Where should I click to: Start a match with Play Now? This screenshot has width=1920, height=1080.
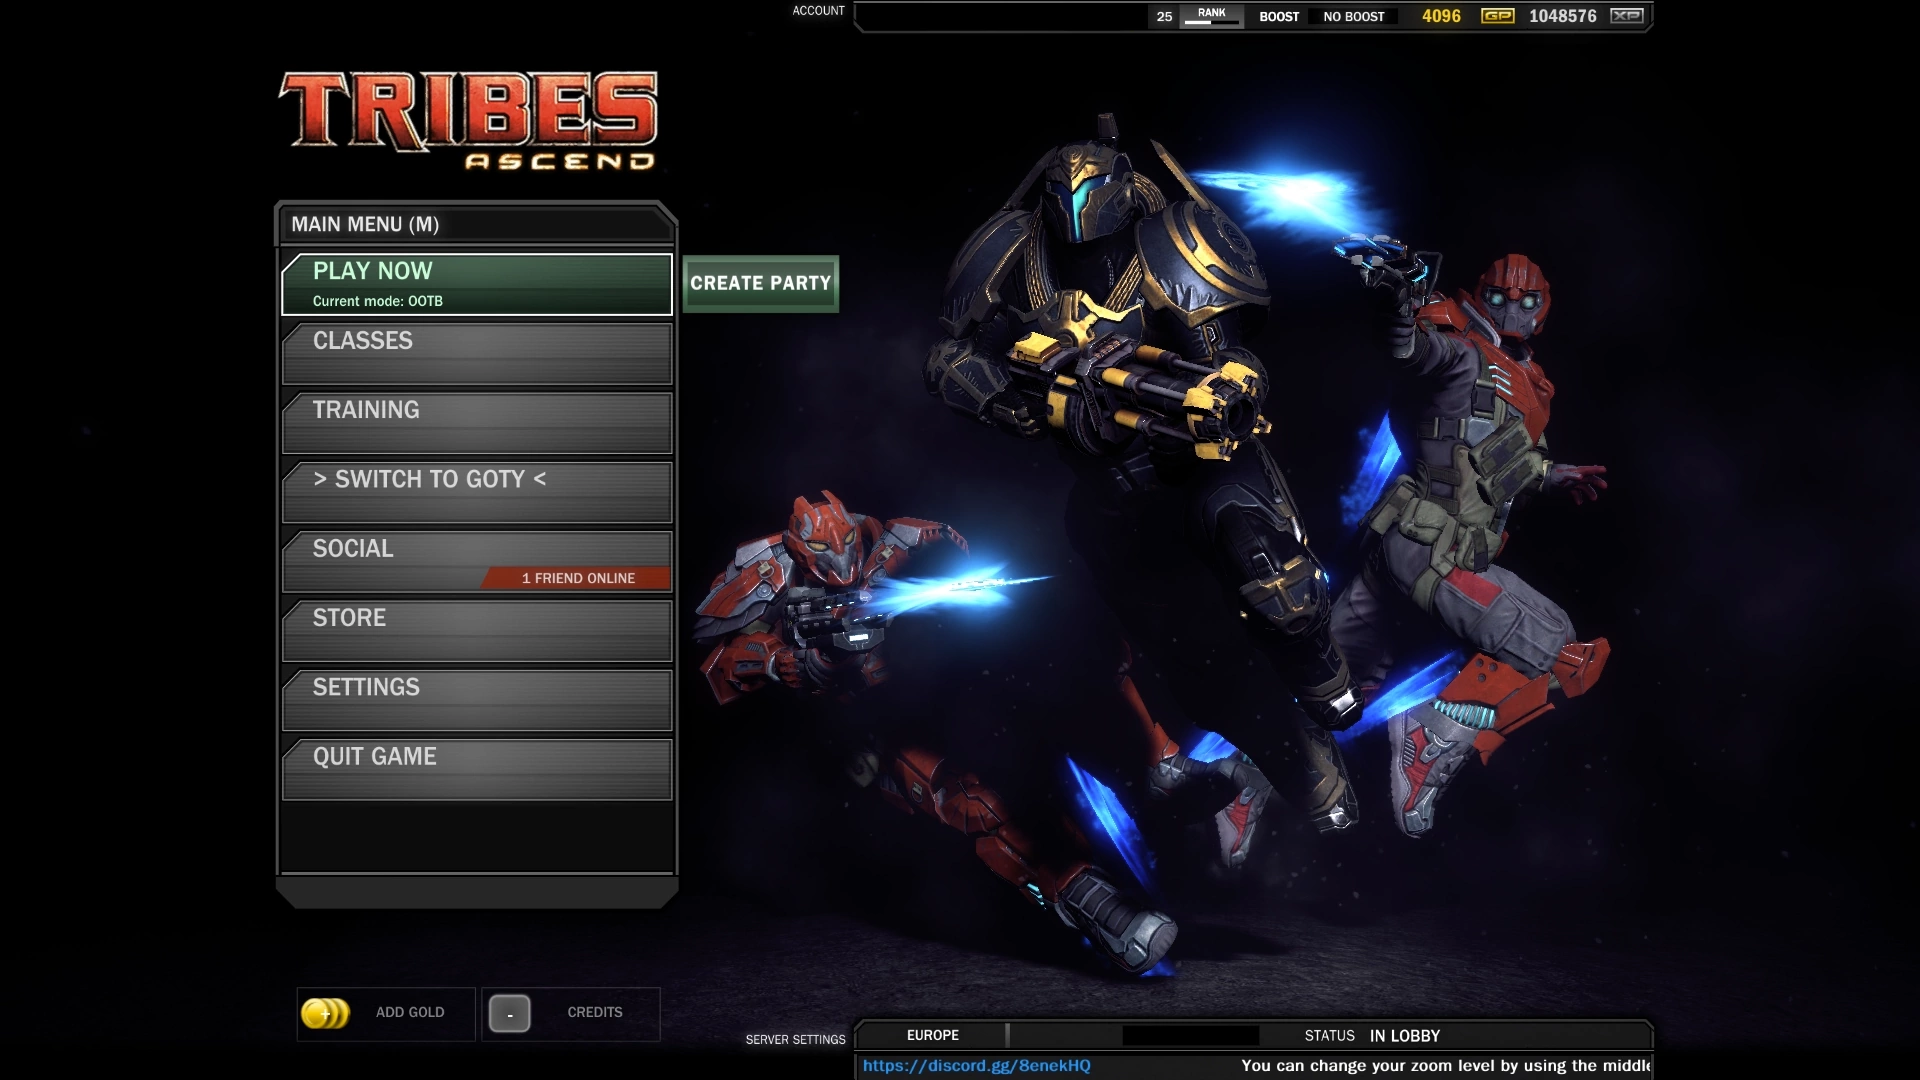[x=477, y=284]
